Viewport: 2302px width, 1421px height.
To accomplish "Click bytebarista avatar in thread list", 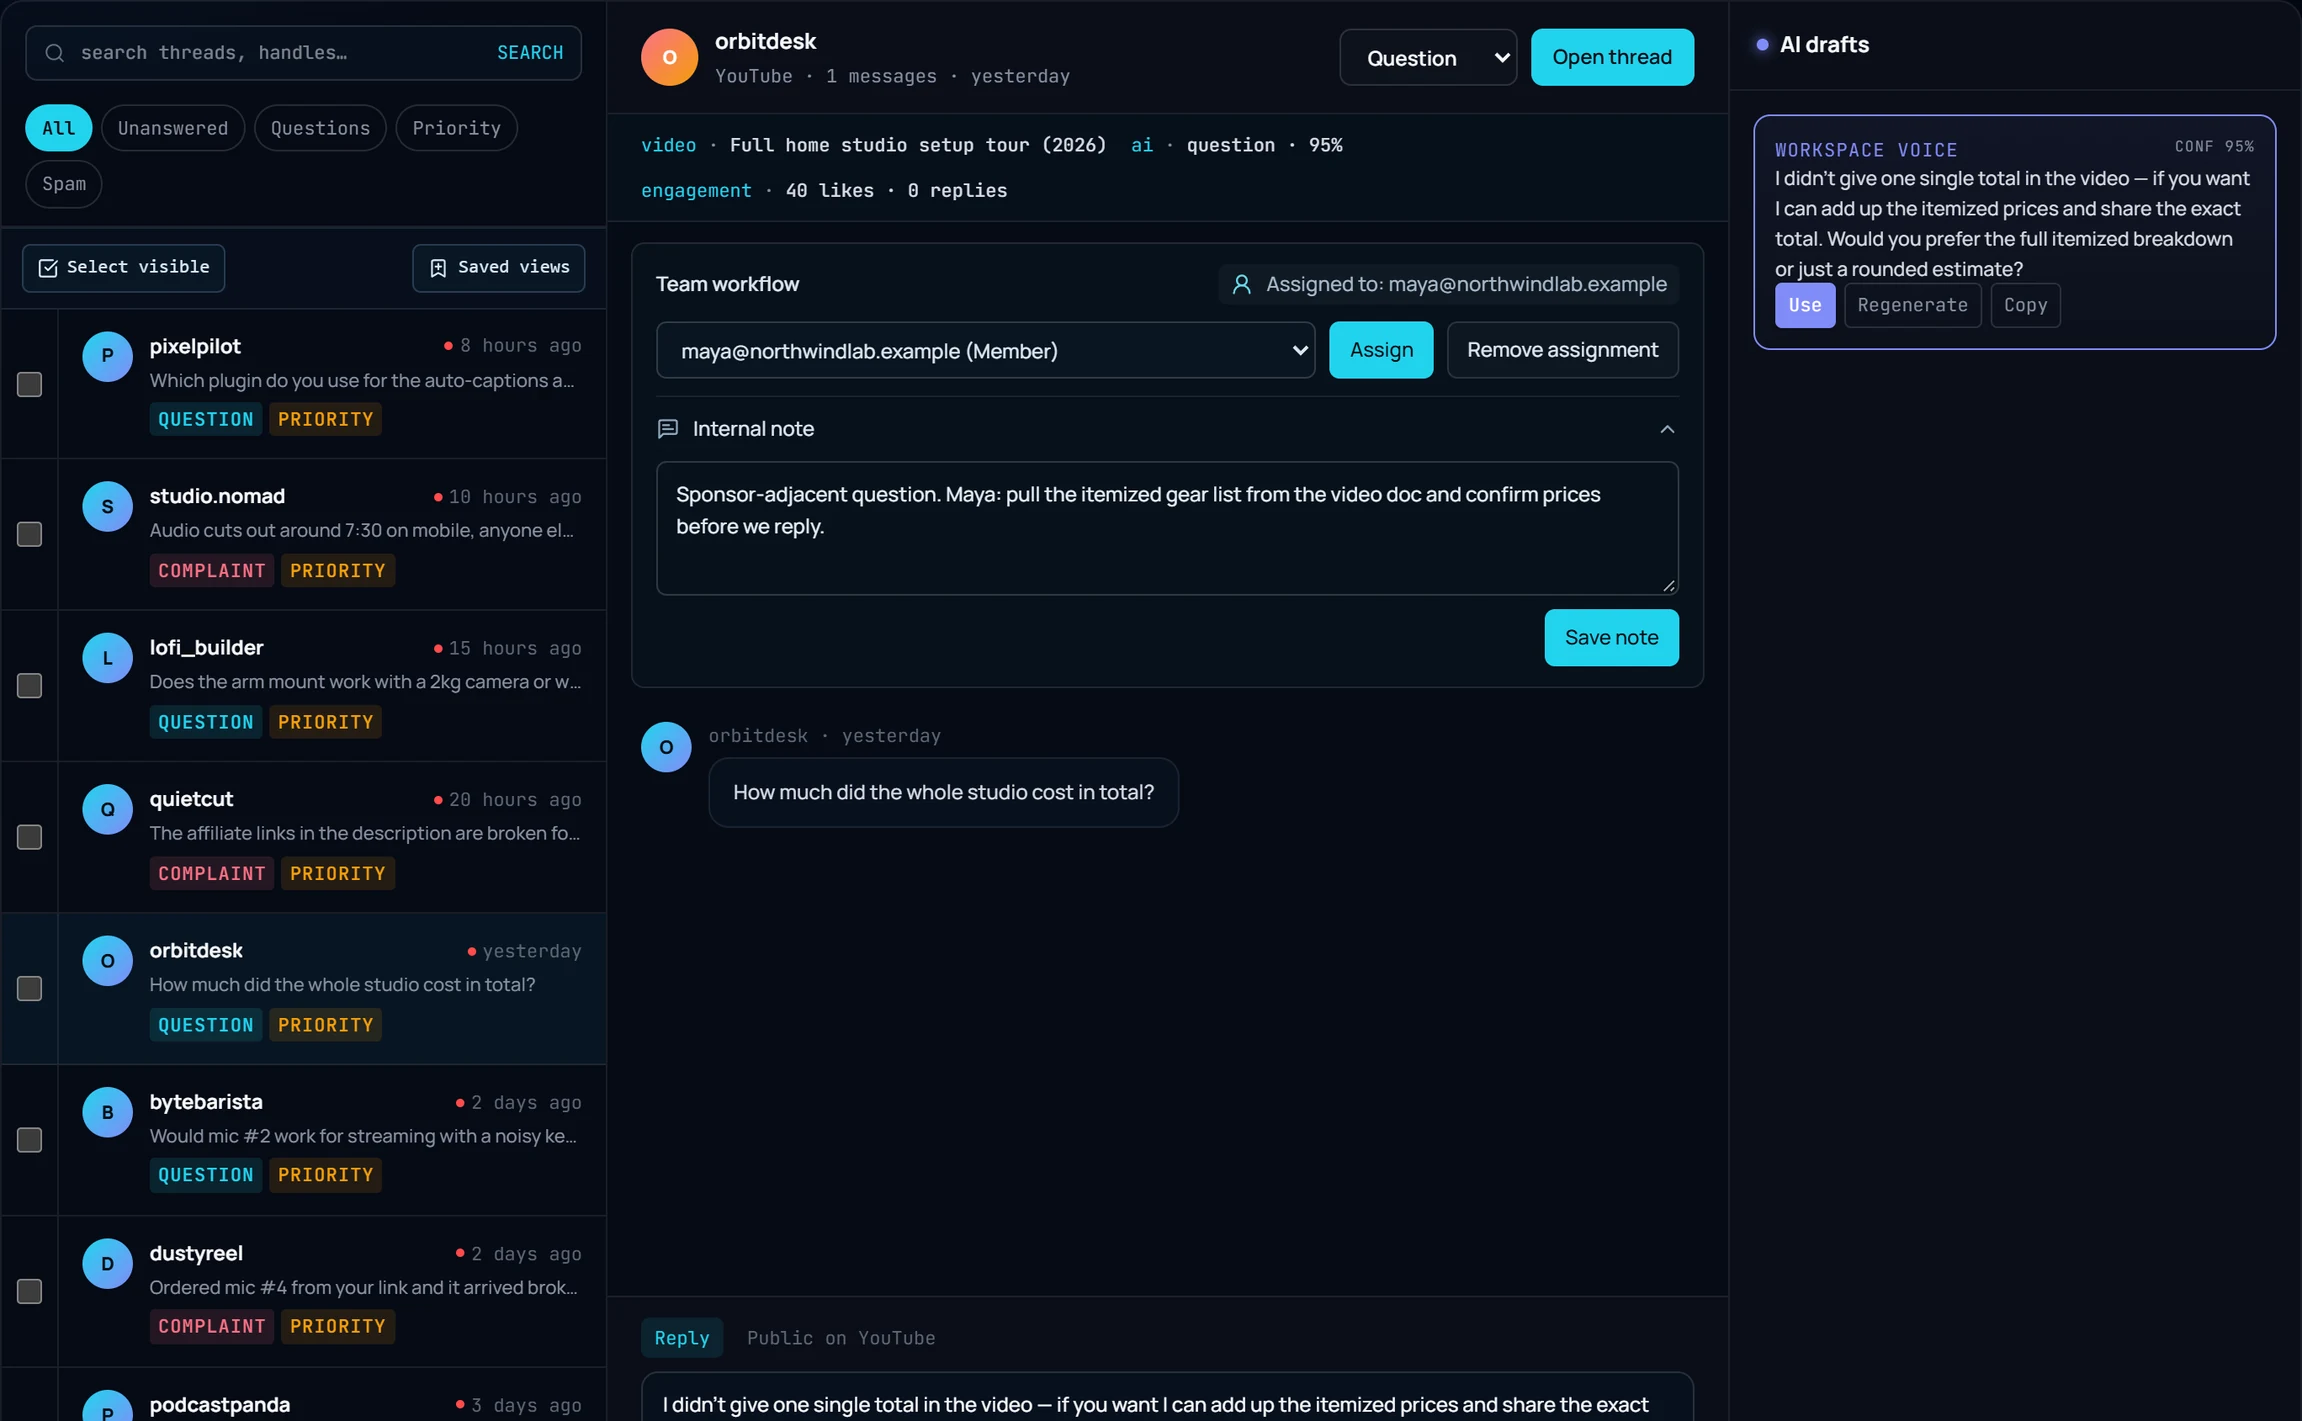I will pyautogui.click(x=107, y=1112).
